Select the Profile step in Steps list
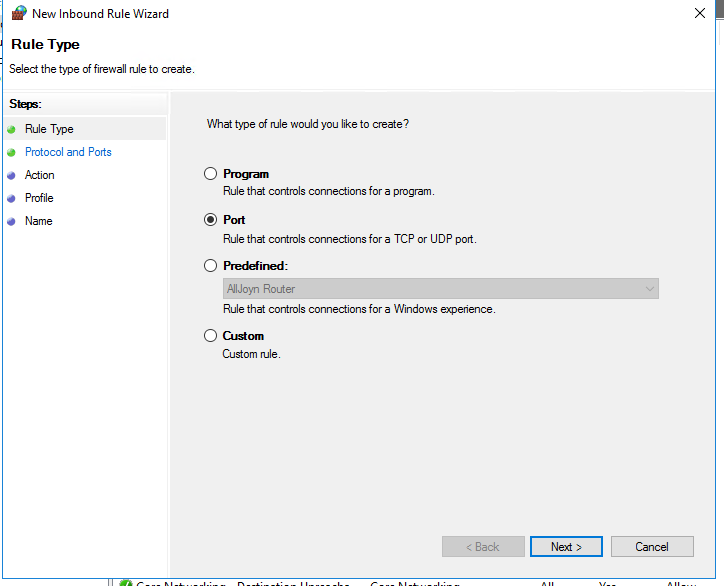The image size is (724, 586). 39,198
